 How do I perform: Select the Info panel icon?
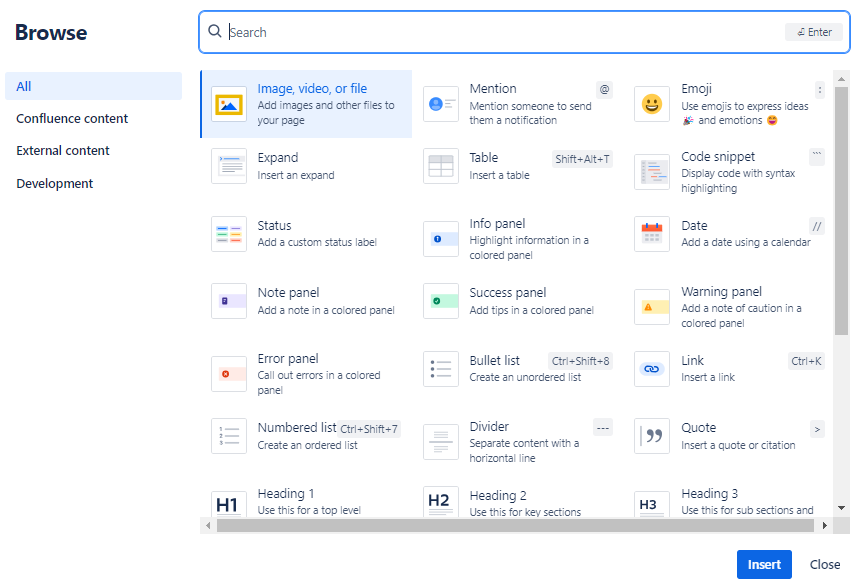tap(441, 239)
